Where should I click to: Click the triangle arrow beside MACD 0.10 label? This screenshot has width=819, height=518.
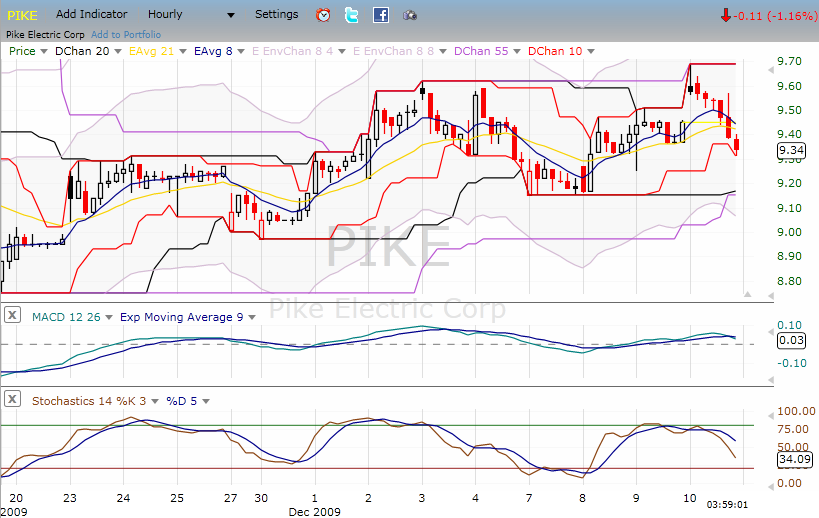770,332
